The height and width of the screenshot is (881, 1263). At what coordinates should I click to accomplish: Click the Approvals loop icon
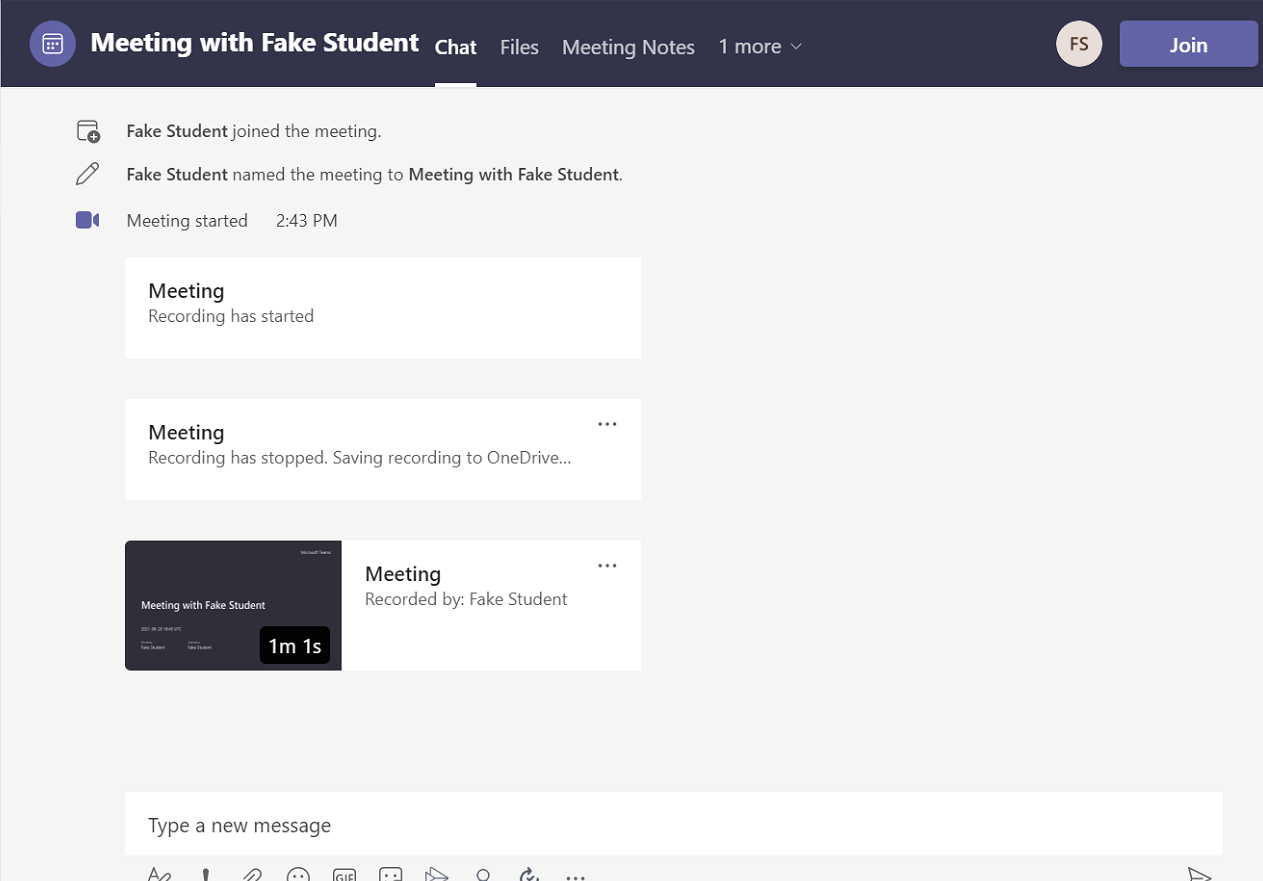coord(529,874)
